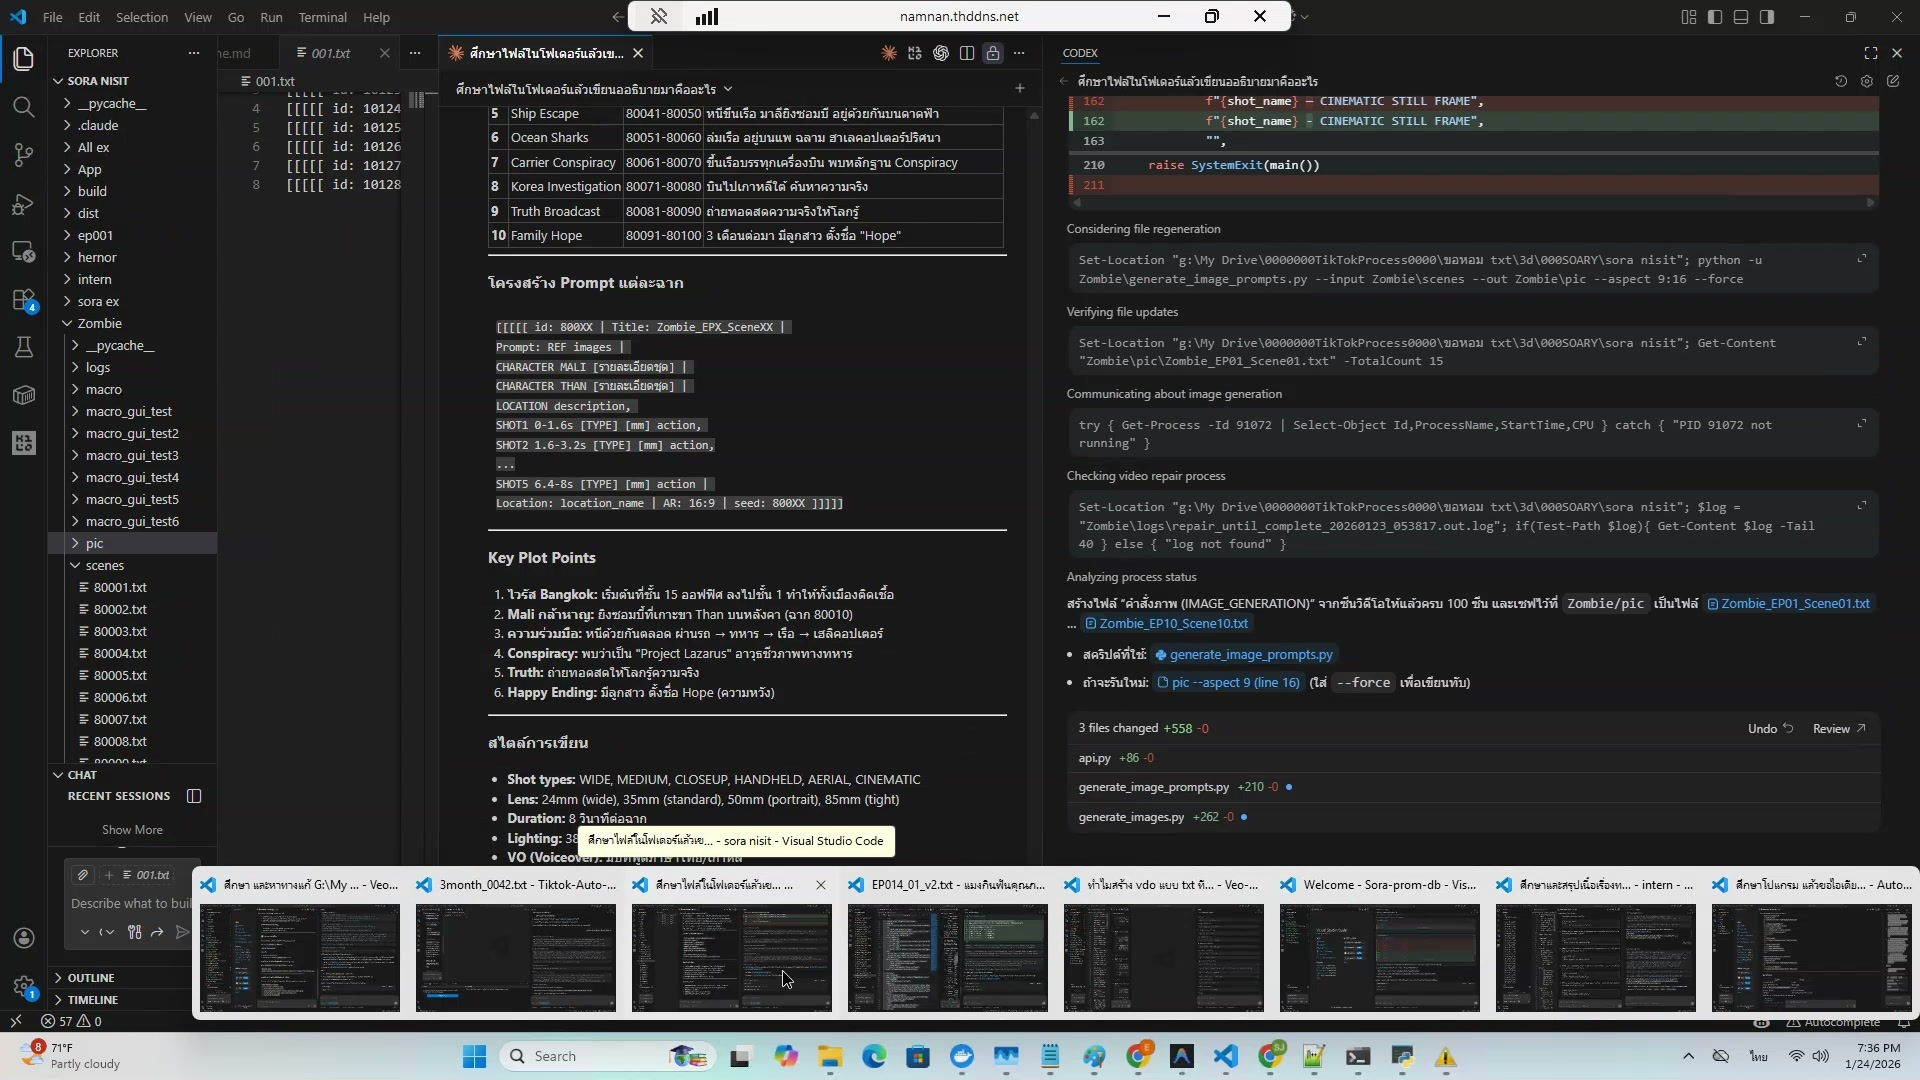This screenshot has height=1080, width=1920.
Task: Click Undo for changed files
Action: (1769, 728)
